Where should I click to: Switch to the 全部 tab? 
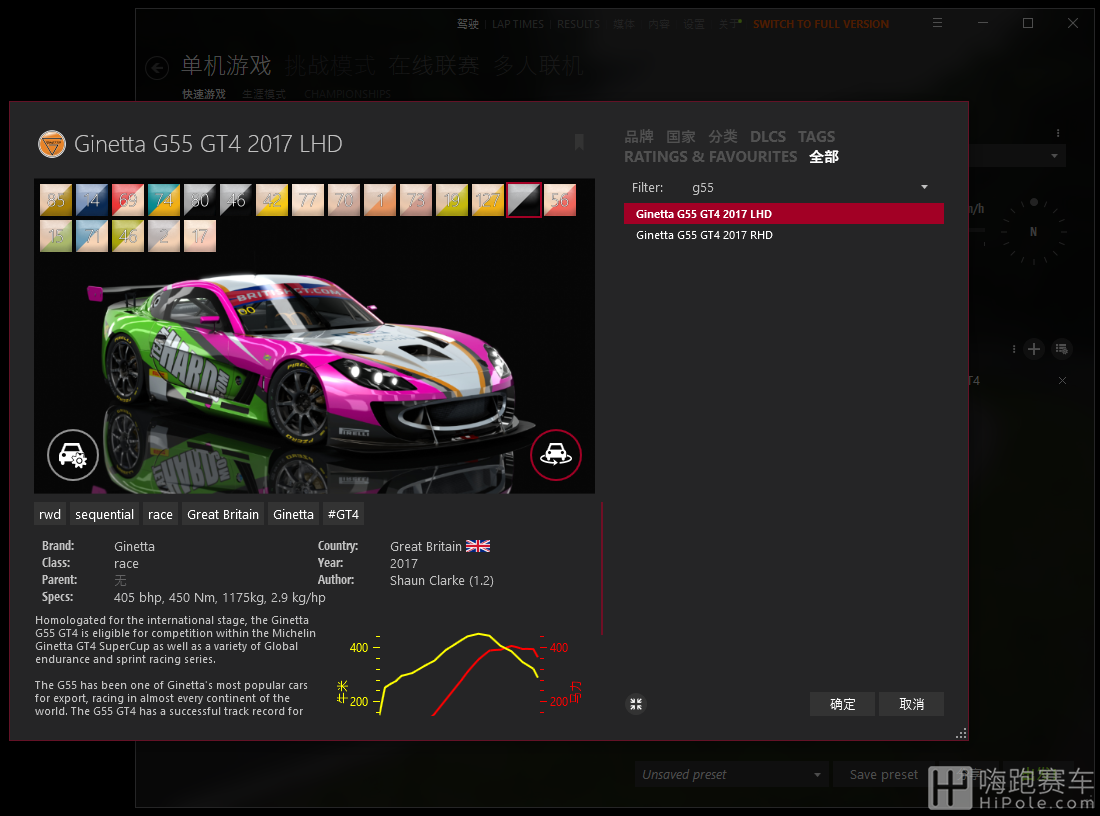click(824, 156)
